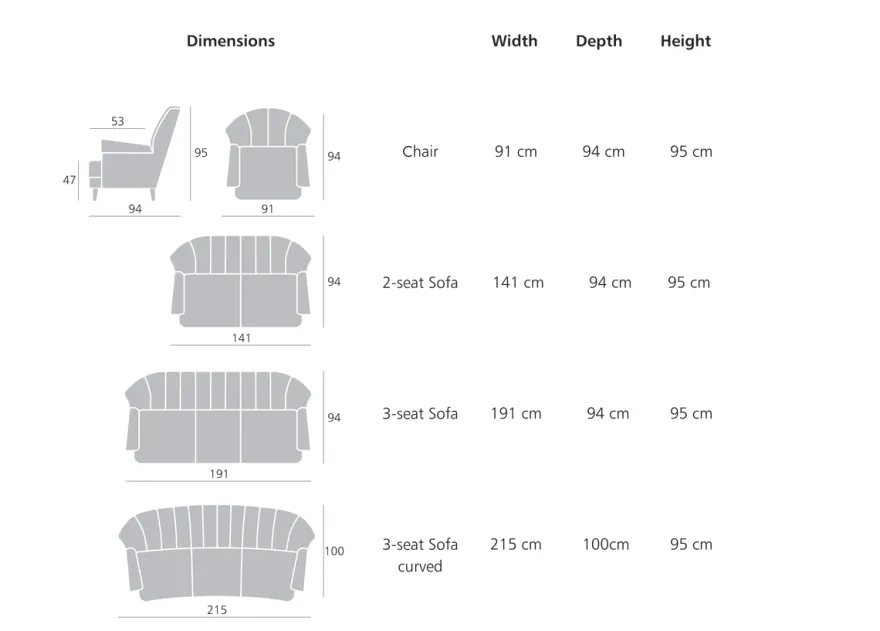The height and width of the screenshot is (631, 880).
Task: Click the 191 cm width value
Action: [516, 414]
